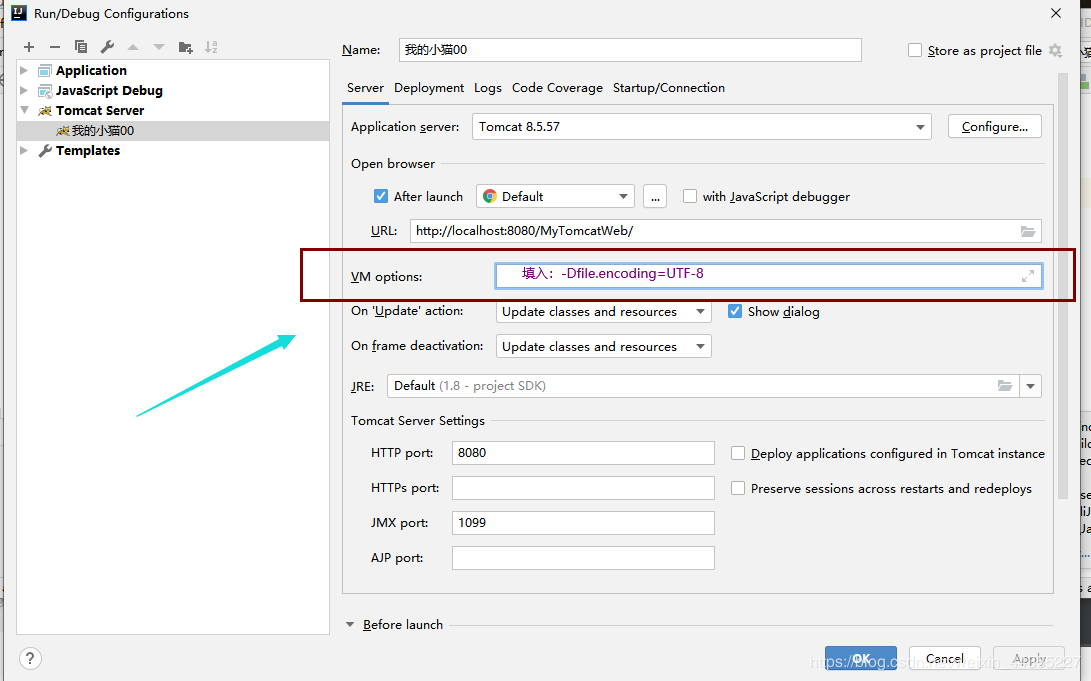
Task: Click the Configure... button
Action: pos(994,127)
